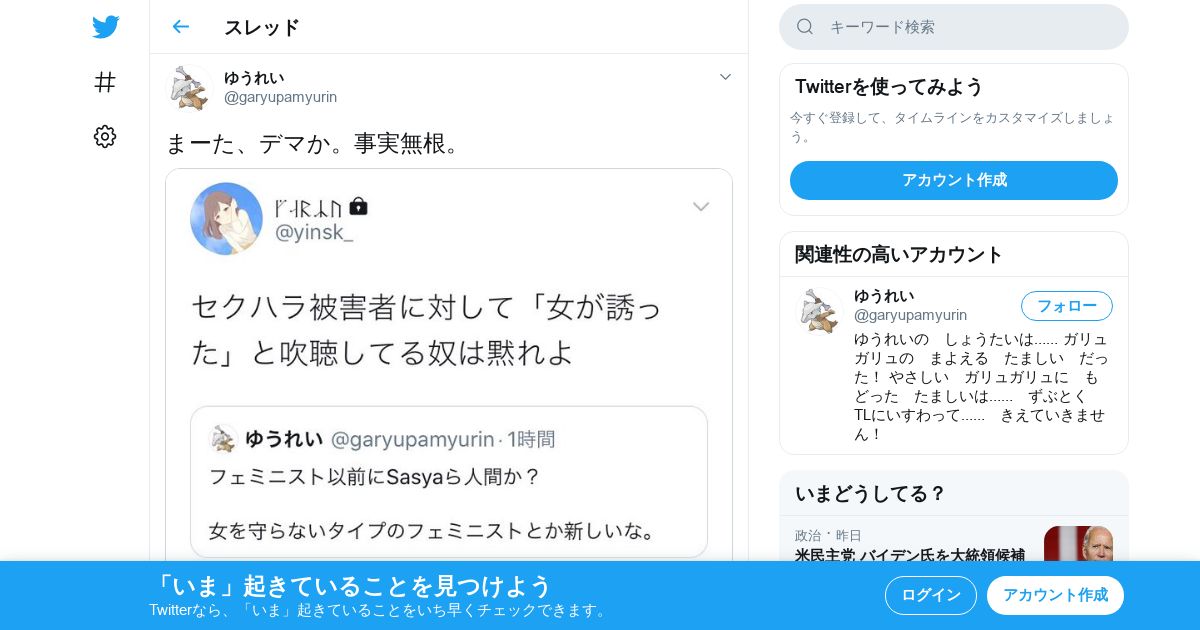The width and height of the screenshot is (1200, 630).
Task: Select the magnifier icon in the search box
Action: pyautogui.click(x=805, y=27)
